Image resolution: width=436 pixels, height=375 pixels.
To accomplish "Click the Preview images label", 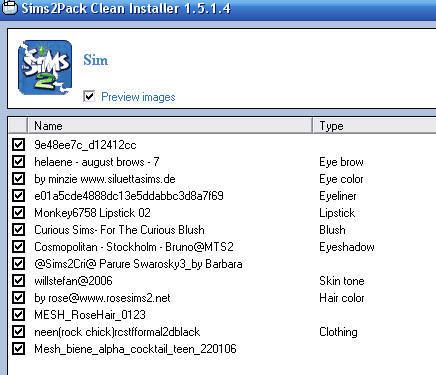I will click(x=138, y=97).
